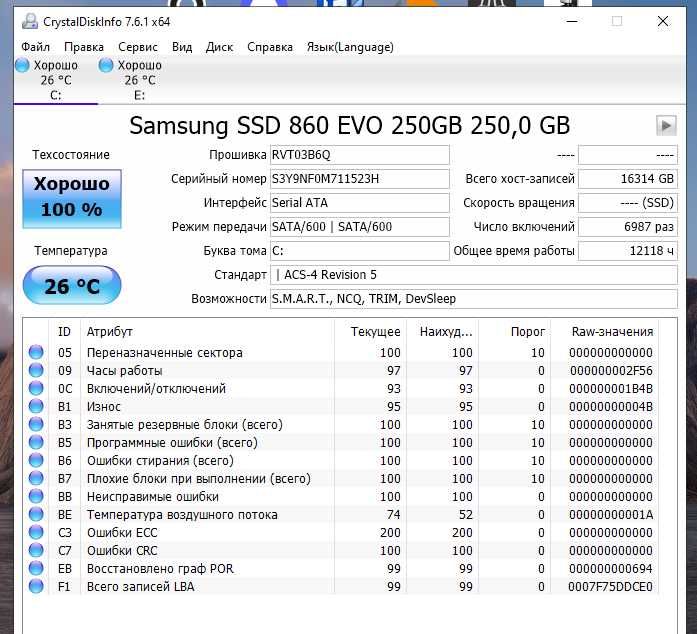The image size is (697, 634).
Task: Click the next disk arrow button
Action: click(x=666, y=126)
